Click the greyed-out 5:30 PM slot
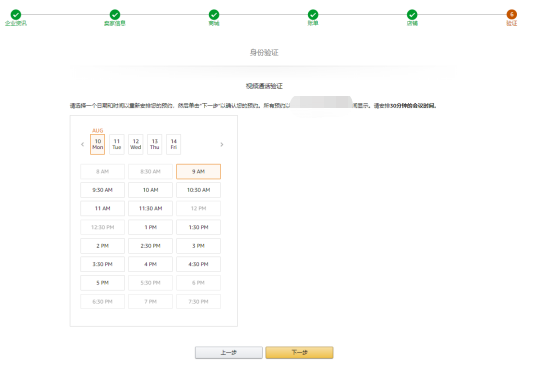This screenshot has width=553, height=371. click(151, 283)
